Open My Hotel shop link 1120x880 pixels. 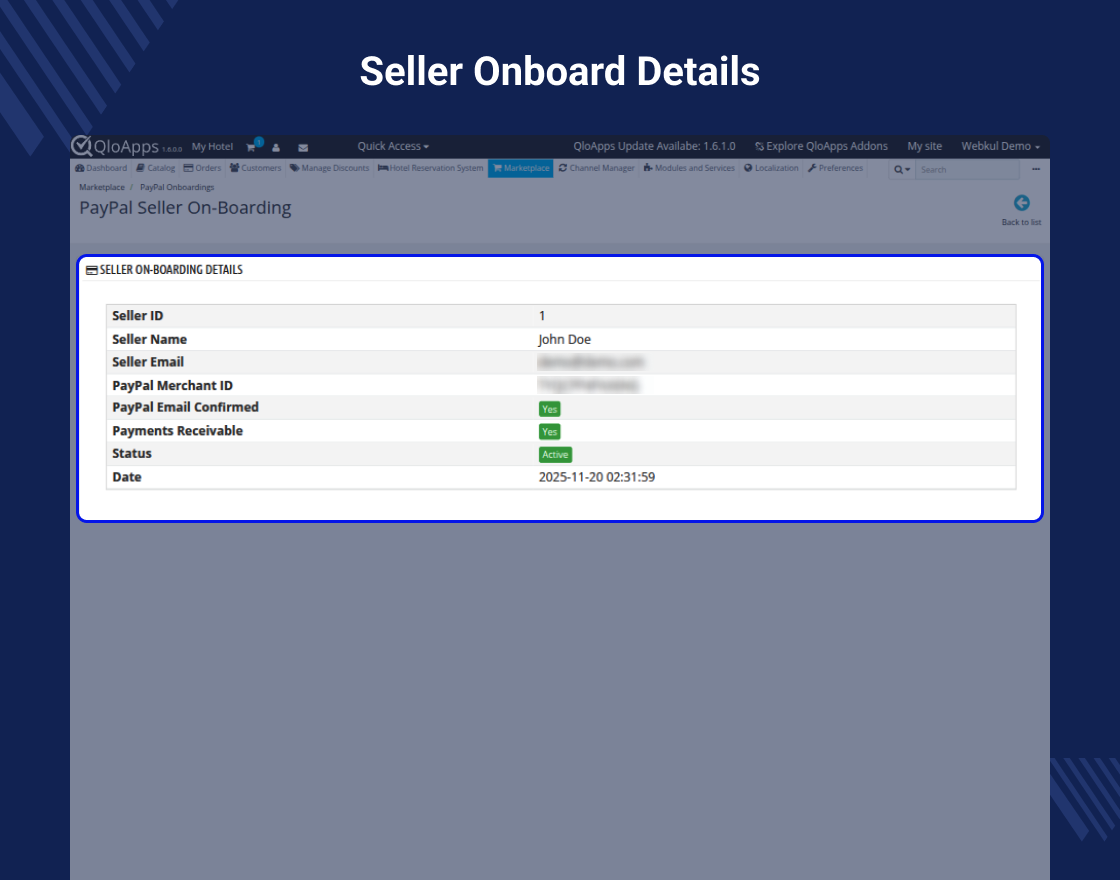pos(212,146)
